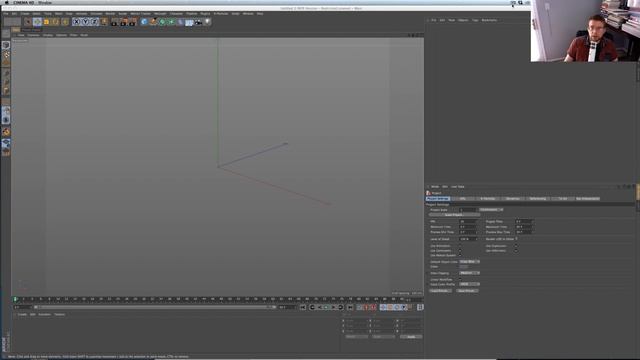The height and width of the screenshot is (360, 640).
Task: Click the spline pen icon
Action: 153,22
